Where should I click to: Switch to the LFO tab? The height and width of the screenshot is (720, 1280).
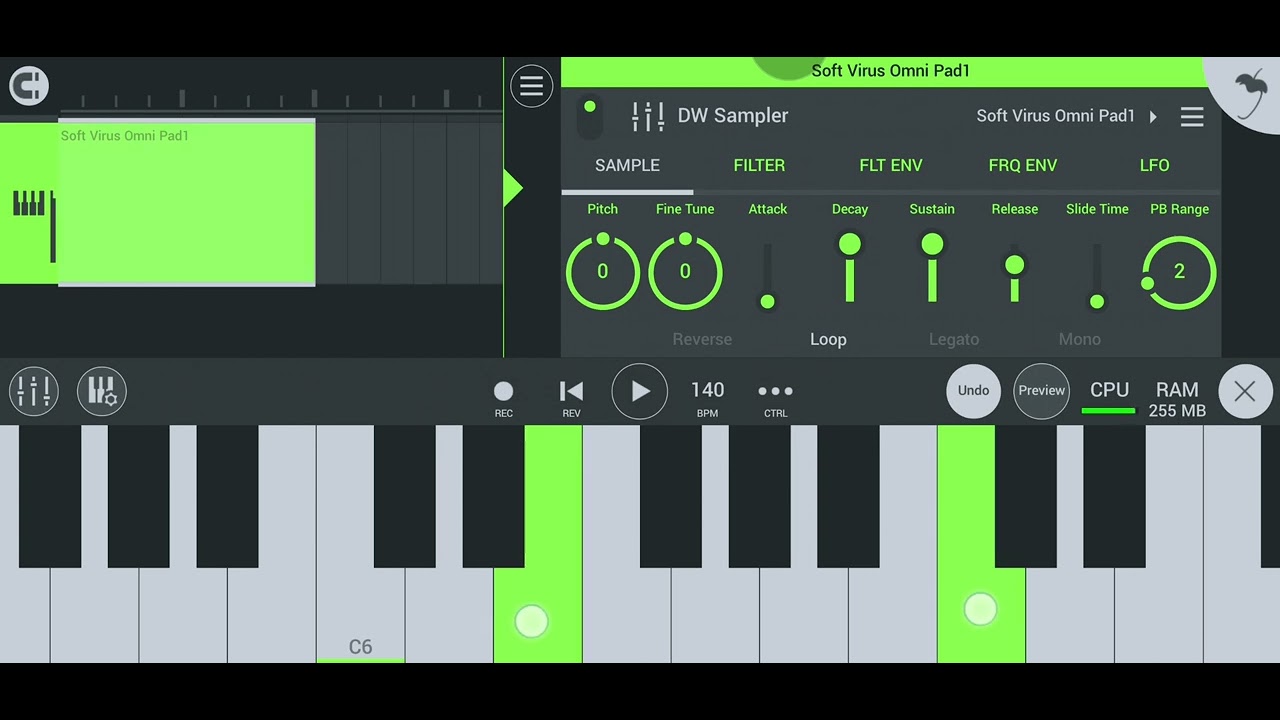pos(1154,166)
